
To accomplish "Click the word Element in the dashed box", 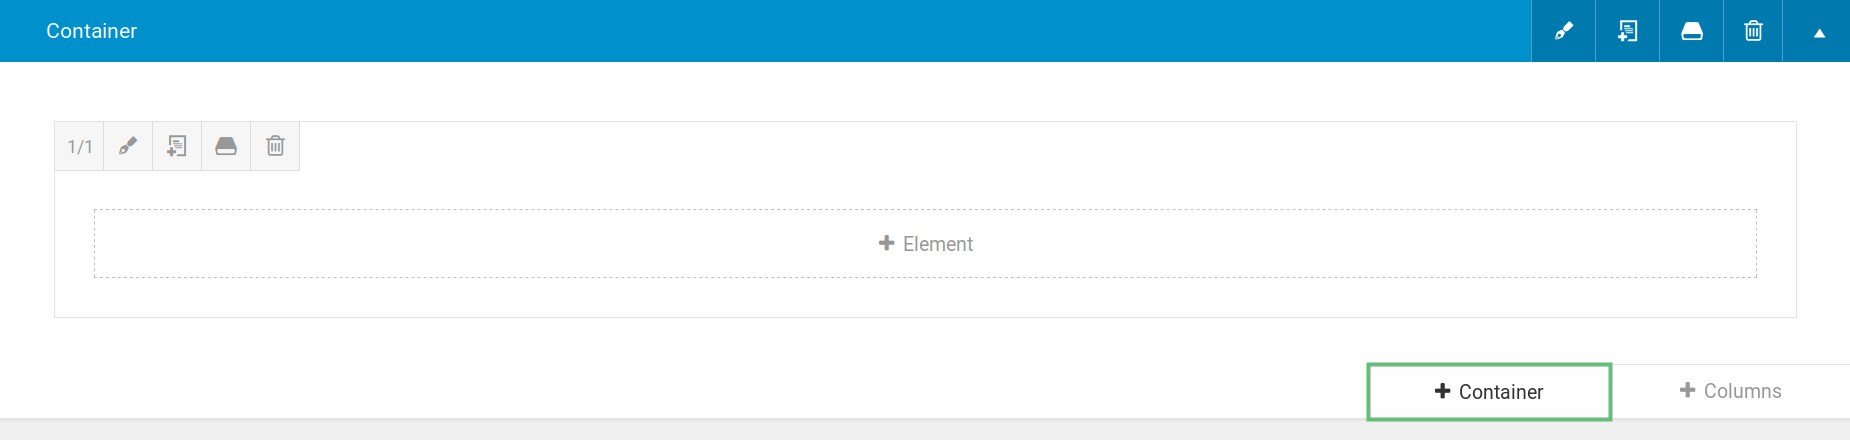I will coord(938,244).
